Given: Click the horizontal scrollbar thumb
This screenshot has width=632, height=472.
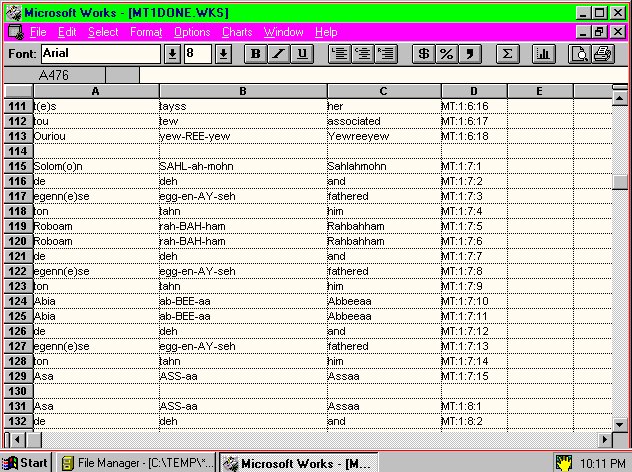Looking at the screenshot, I should pyautogui.click(x=33, y=439).
